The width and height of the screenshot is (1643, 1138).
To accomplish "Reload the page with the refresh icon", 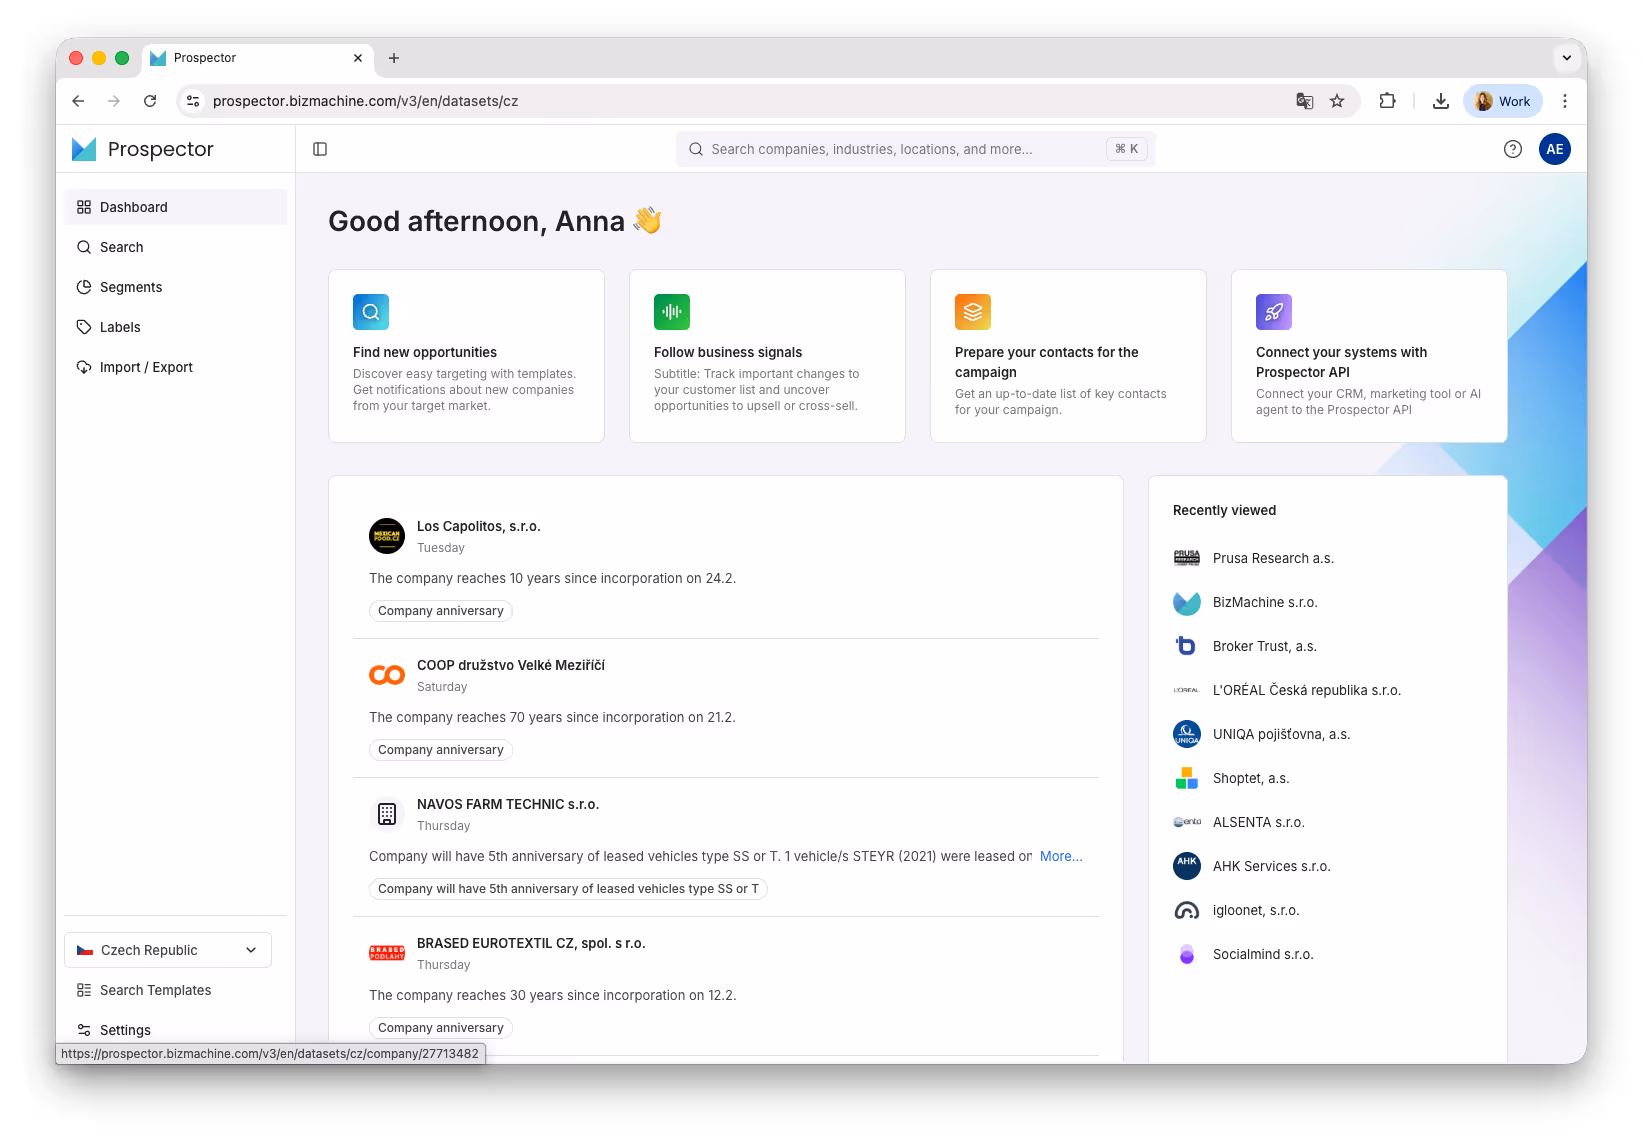I will [150, 101].
